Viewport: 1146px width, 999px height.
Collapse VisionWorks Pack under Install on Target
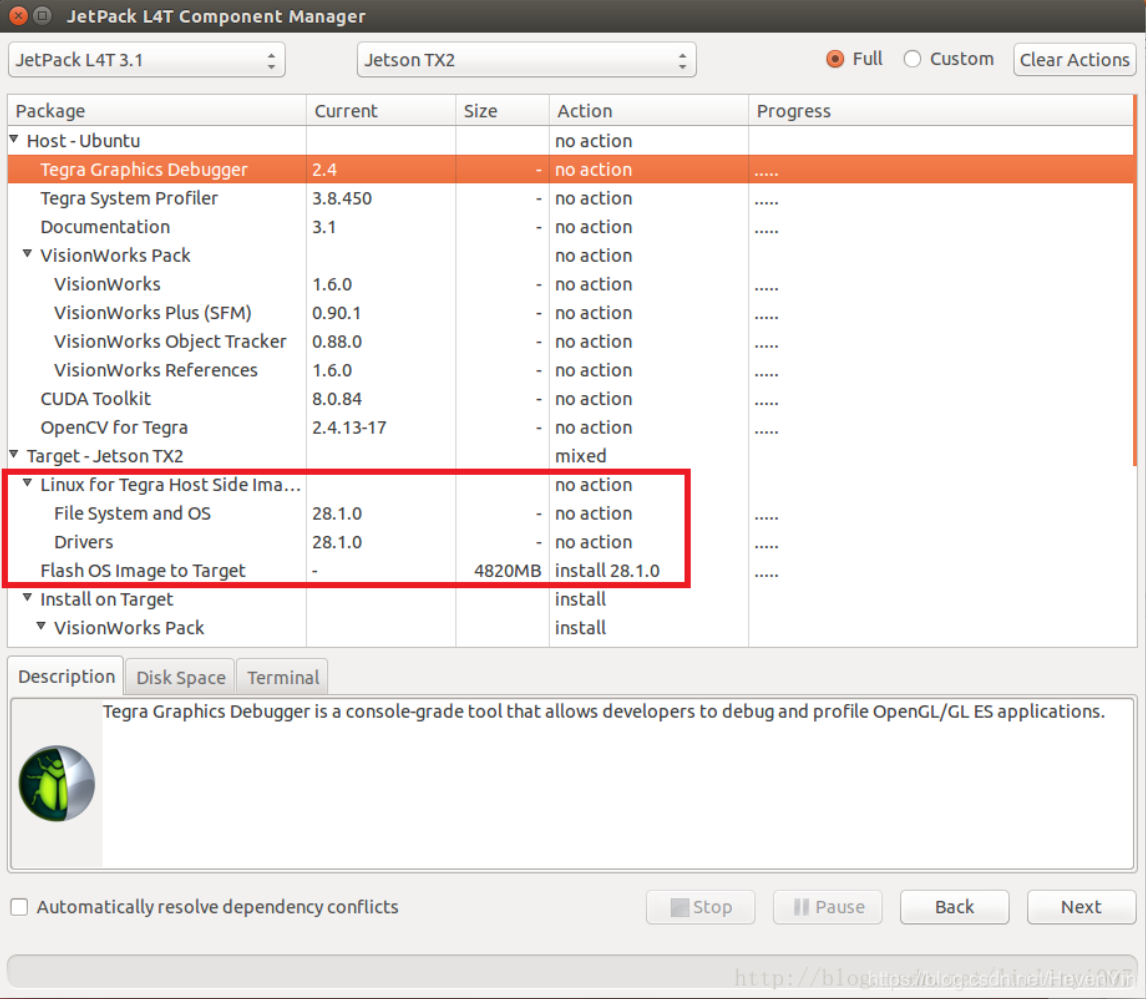point(41,626)
